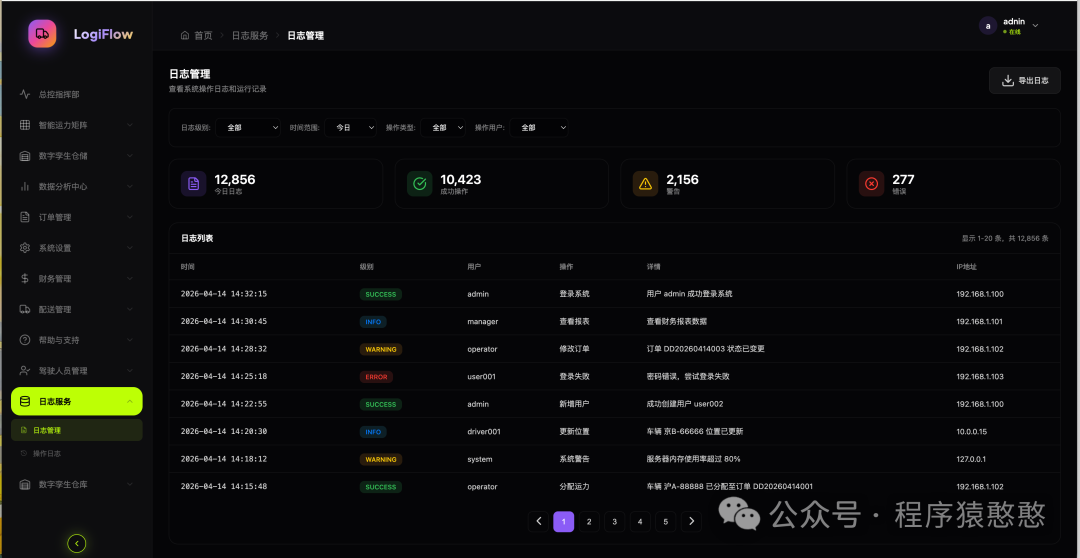Viewport: 1080px width, 558px height.
Task: Go to page 3 of the log list
Action: (614, 521)
